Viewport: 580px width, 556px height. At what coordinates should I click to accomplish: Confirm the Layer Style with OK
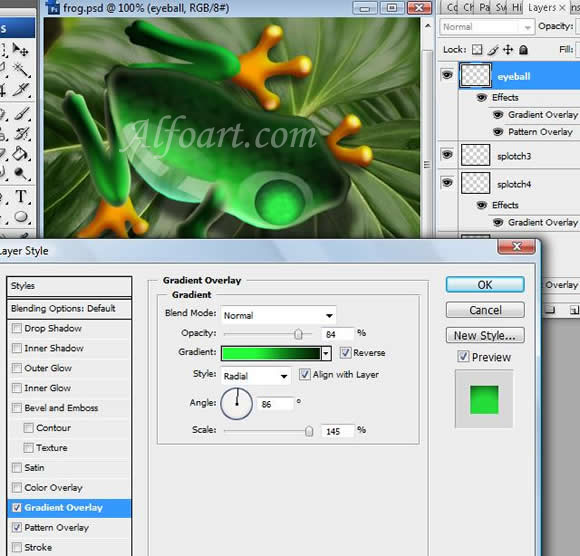click(x=485, y=285)
